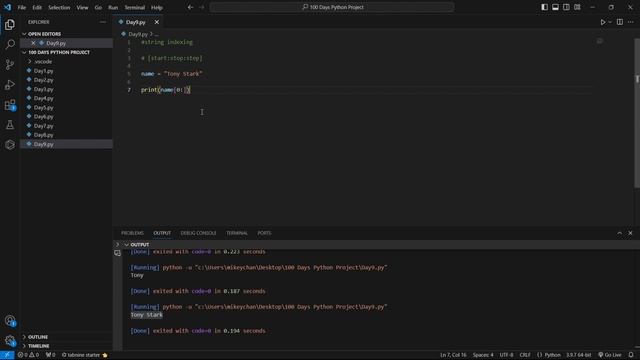Open the Extensions view
640x360 pixels.
(x=10, y=105)
